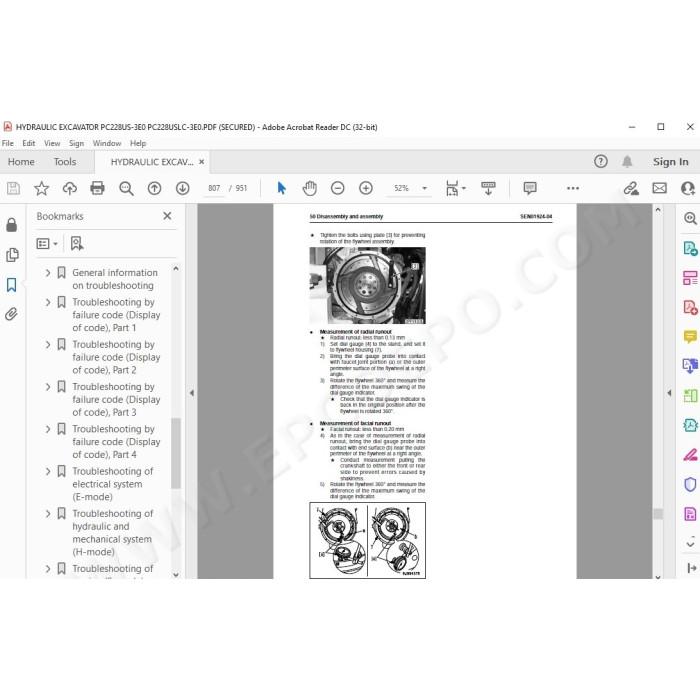Collapse left navigation pane arrow
The height and width of the screenshot is (700, 700).
coord(192,393)
